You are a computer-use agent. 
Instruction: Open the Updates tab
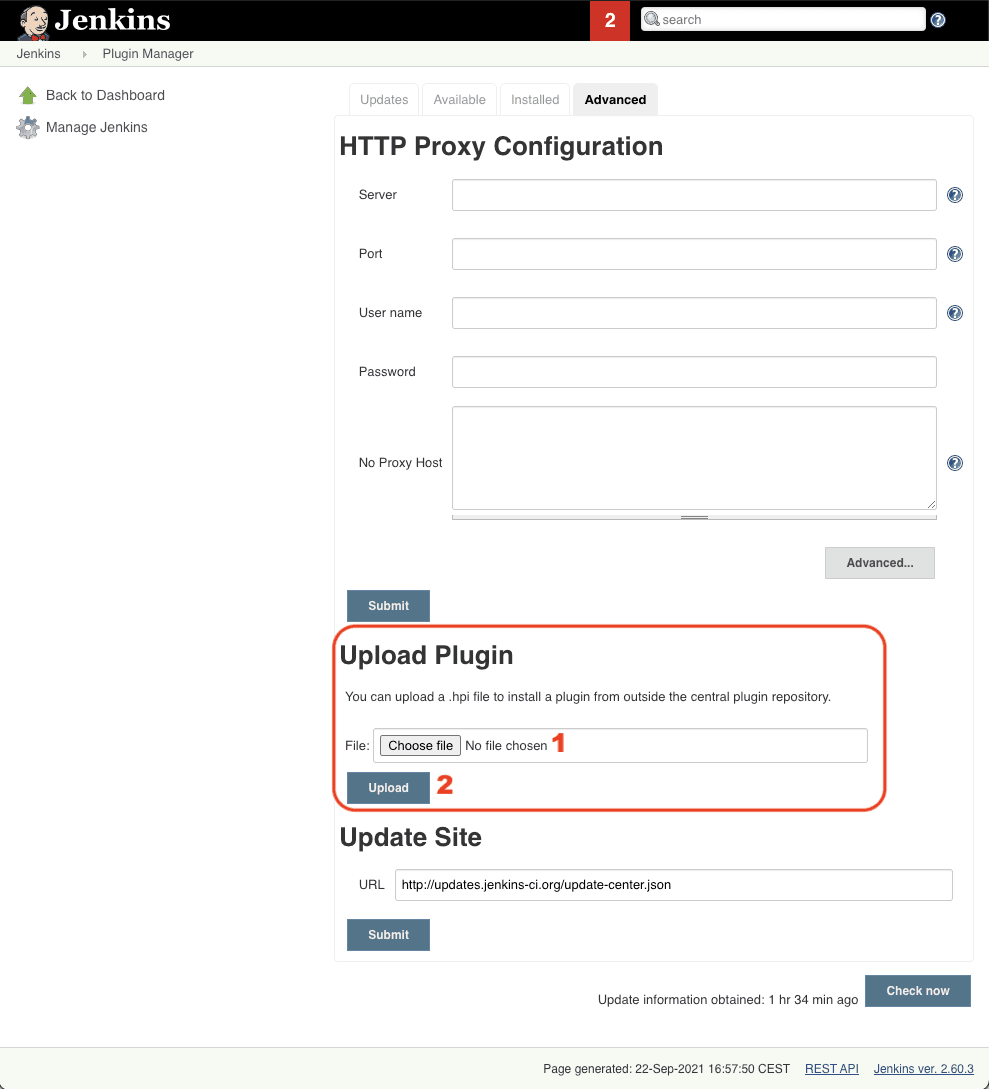click(384, 100)
